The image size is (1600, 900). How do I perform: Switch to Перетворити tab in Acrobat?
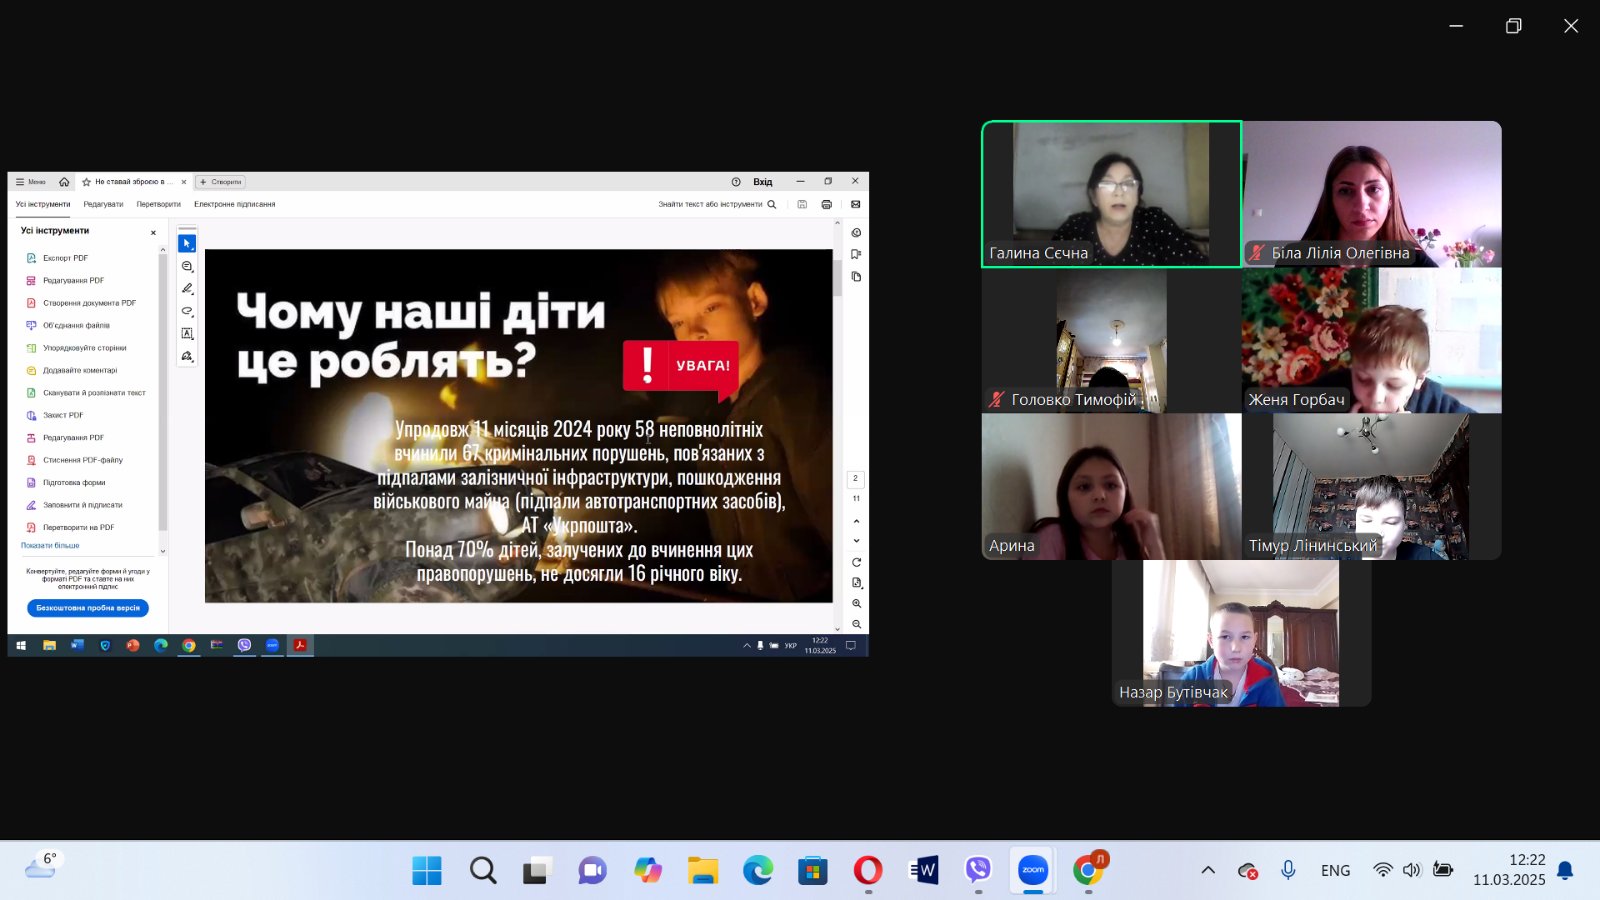click(x=159, y=204)
